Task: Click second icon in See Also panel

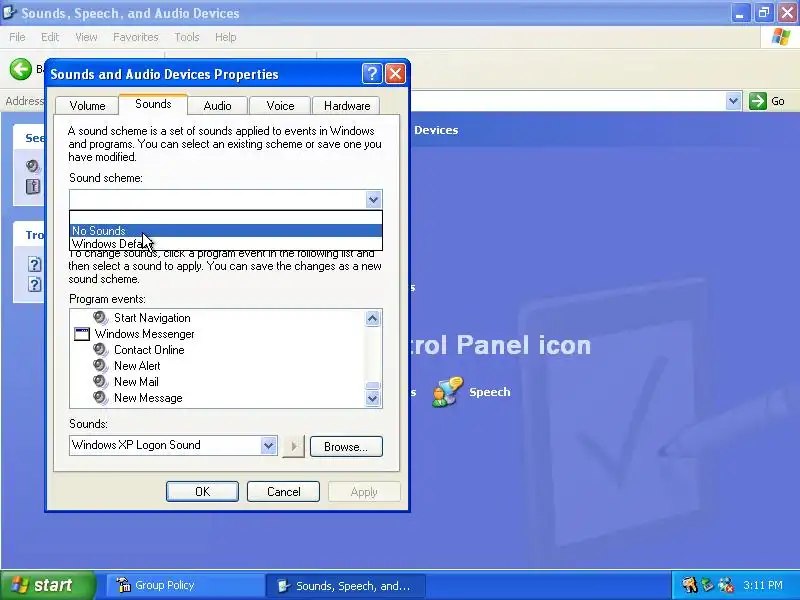Action: [33, 186]
